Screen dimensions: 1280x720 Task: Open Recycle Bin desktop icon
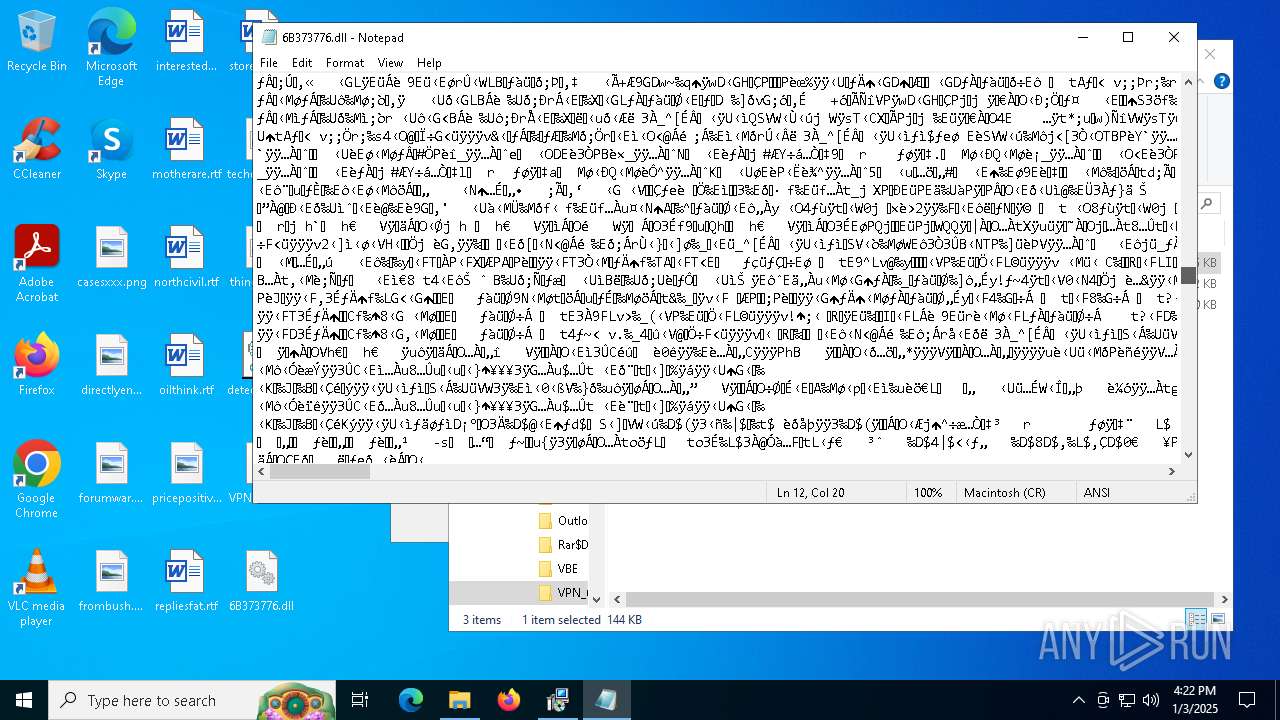click(36, 41)
